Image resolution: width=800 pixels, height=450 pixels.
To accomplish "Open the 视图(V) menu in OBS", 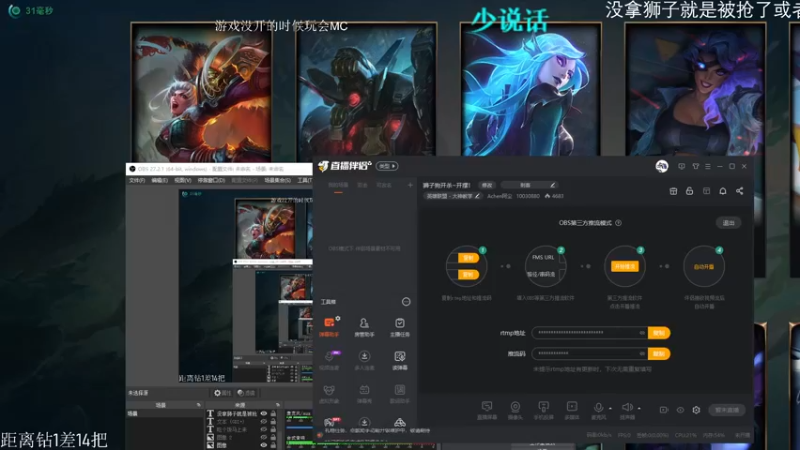I will 183,180.
